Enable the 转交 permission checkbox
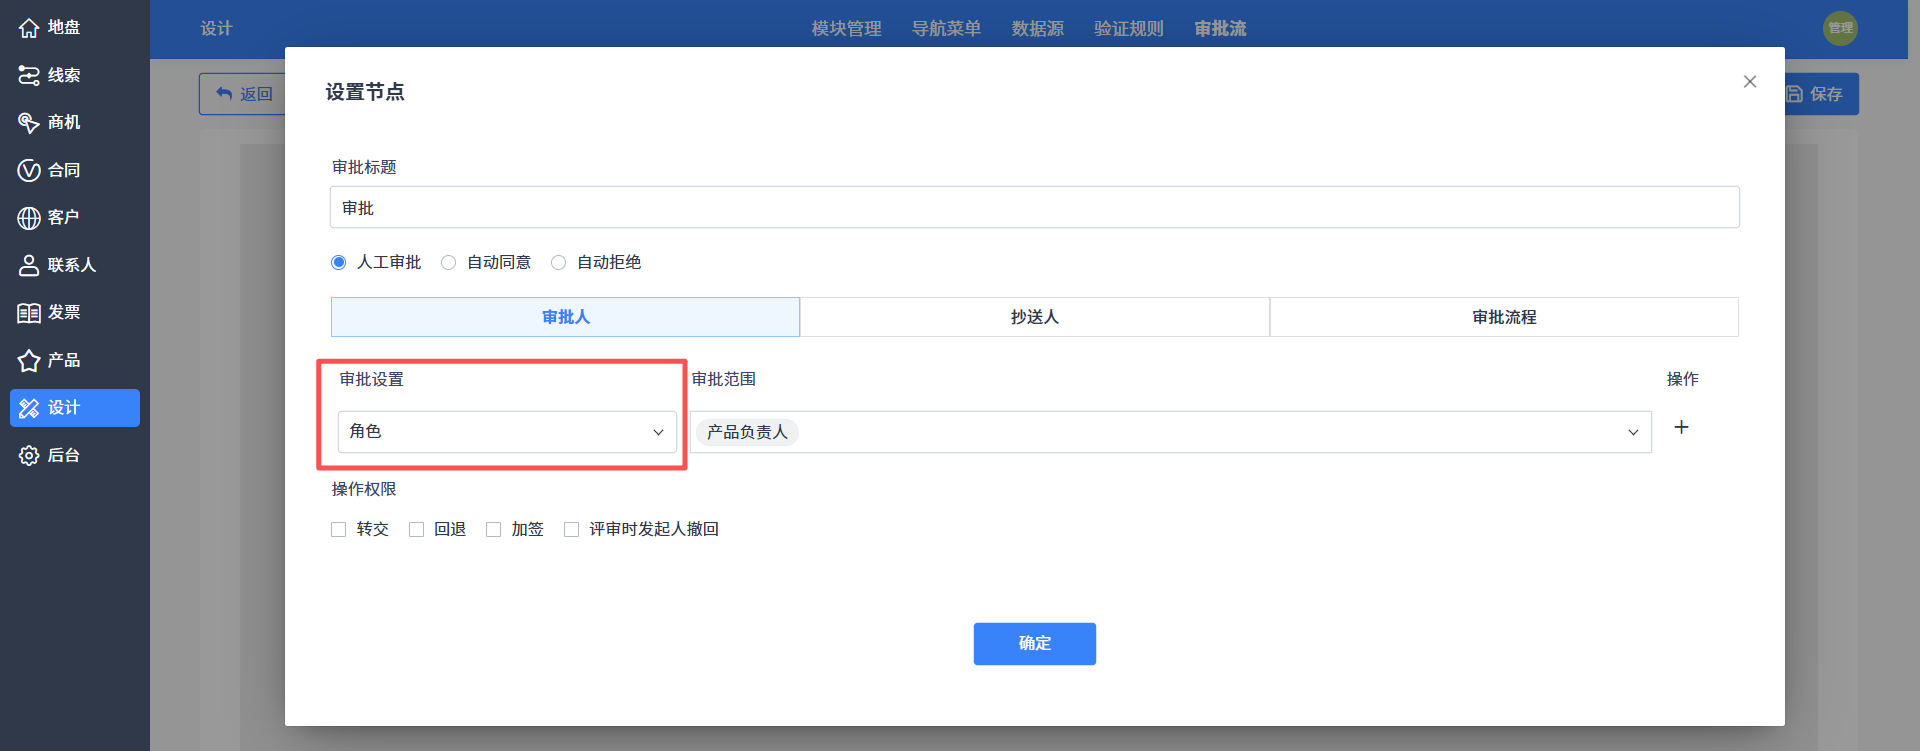 click(338, 529)
